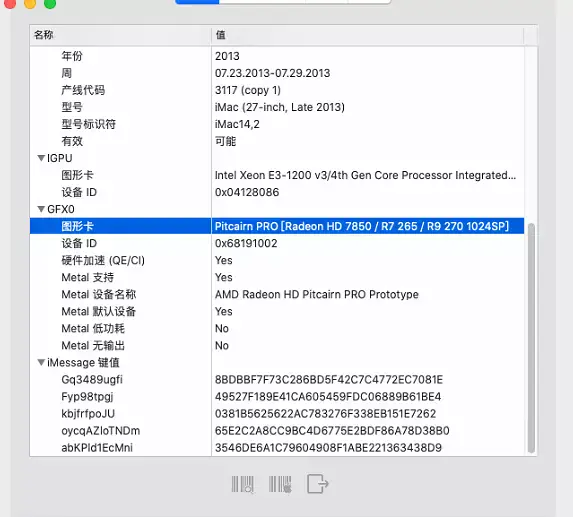573x517 pixels.
Task: Click the 名称 column header
Action: (120, 35)
